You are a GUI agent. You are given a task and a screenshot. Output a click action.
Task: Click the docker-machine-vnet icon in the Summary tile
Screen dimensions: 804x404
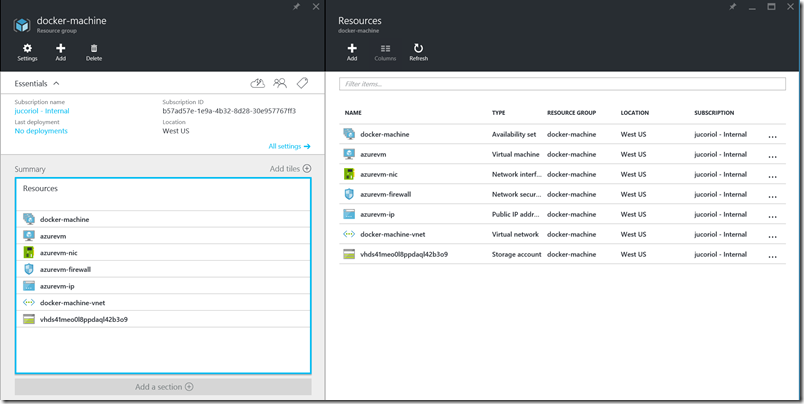[x=29, y=302]
